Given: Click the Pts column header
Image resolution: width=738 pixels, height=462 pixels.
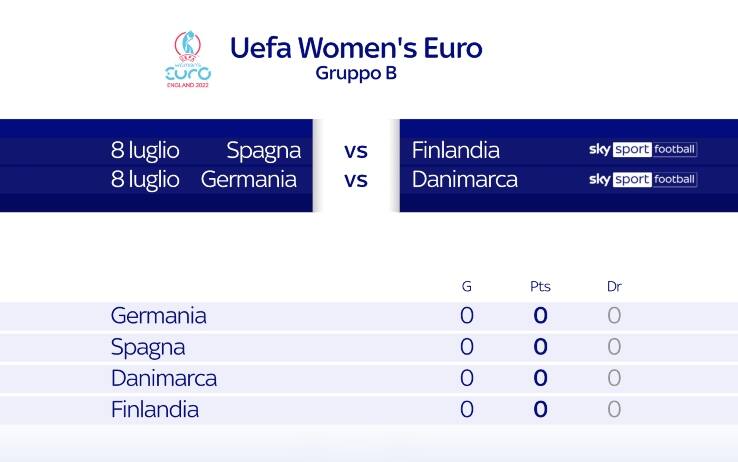Looking at the screenshot, I should pyautogui.click(x=540, y=287).
